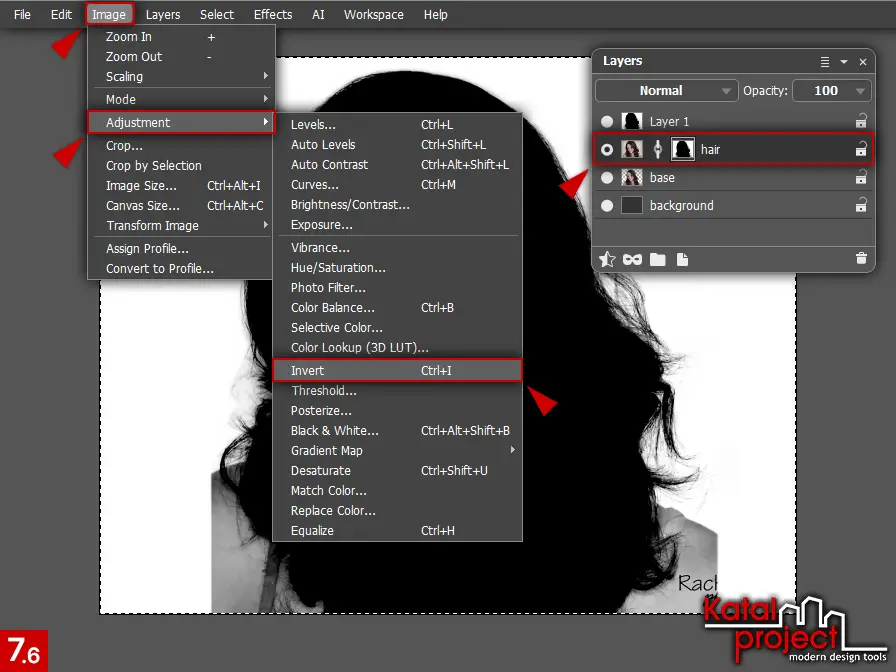Apply the Invert adjustment
Viewport: 896px width, 672px height.
tap(307, 370)
